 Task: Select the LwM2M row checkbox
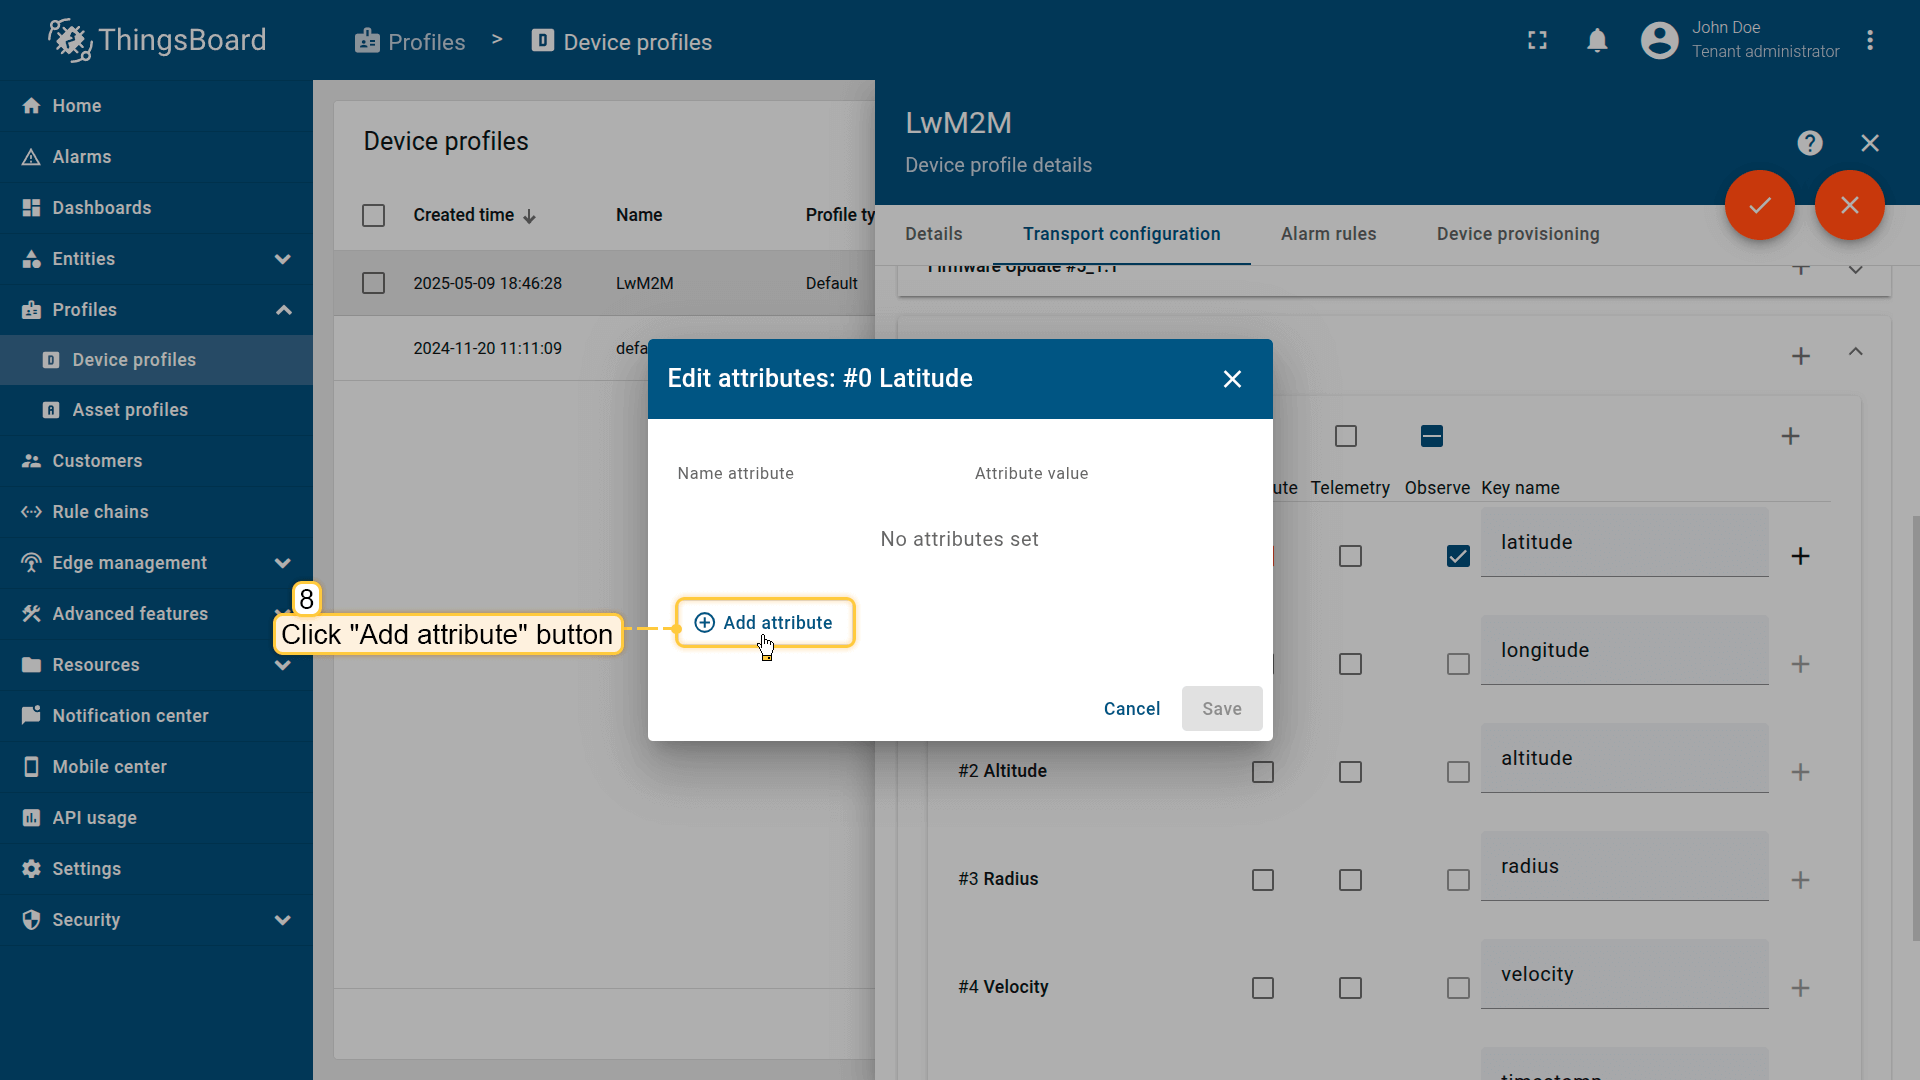click(x=373, y=283)
